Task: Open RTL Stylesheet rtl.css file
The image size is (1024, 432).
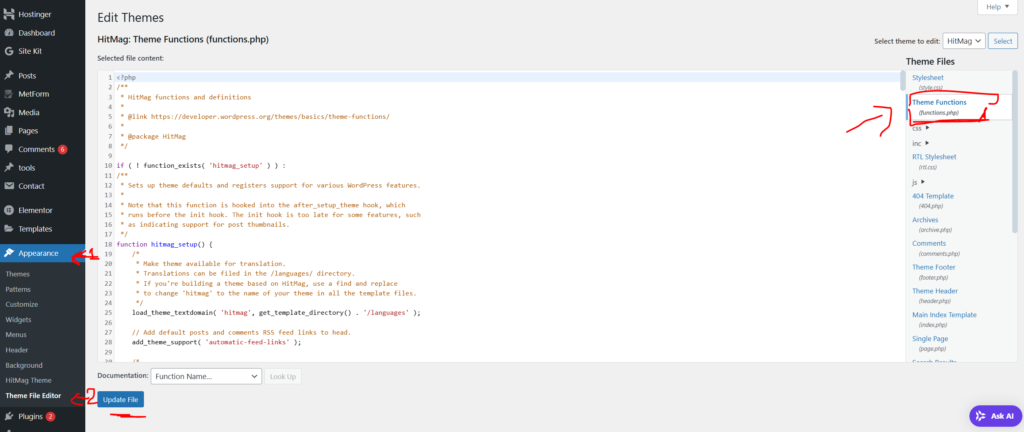Action: (x=934, y=157)
